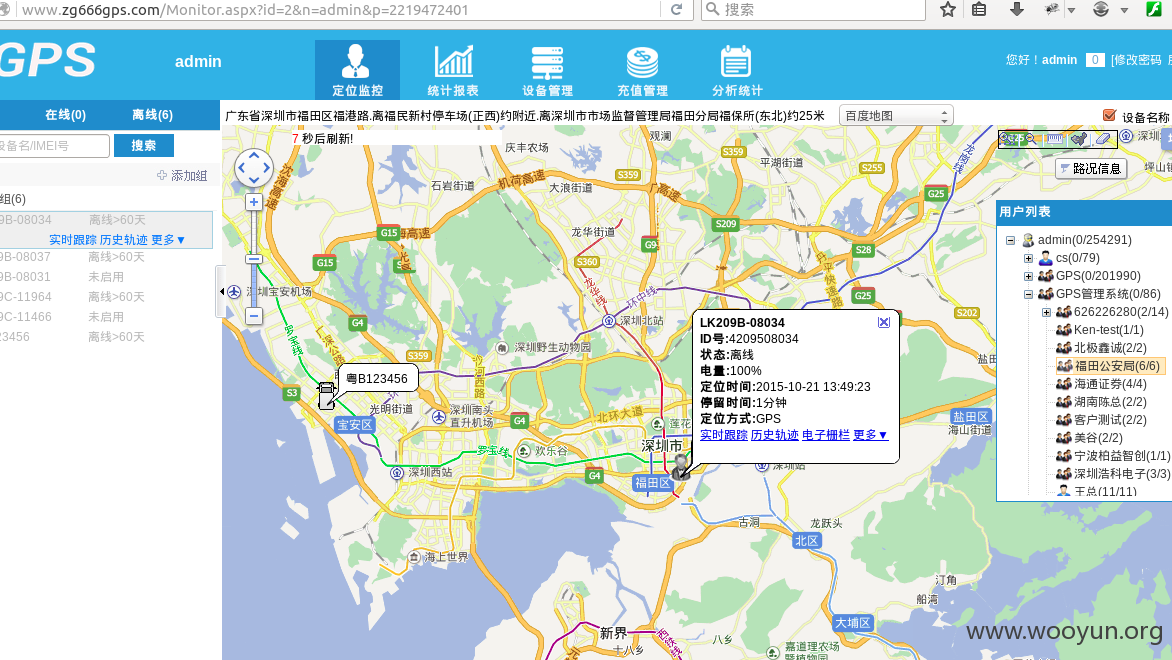Open browser downloads arrow icon

pyautogui.click(x=1017, y=9)
